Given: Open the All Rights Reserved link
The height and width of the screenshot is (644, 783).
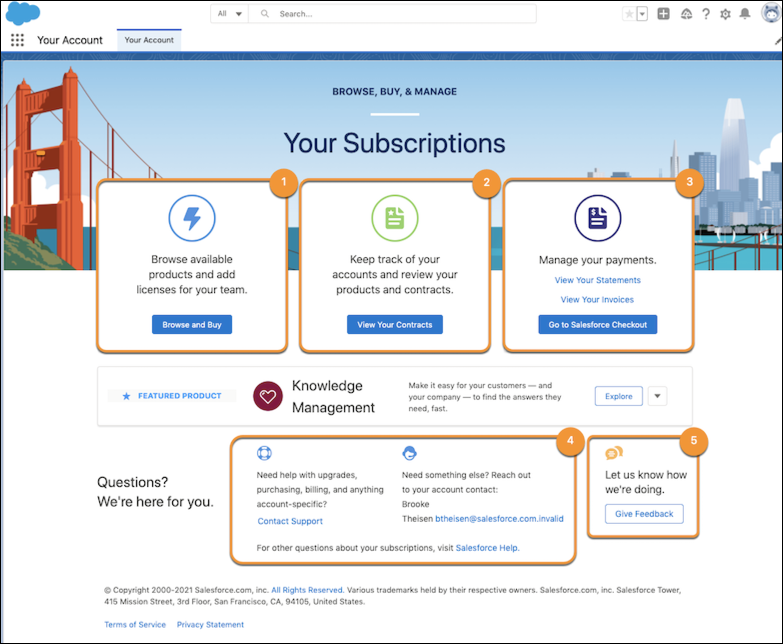Looking at the screenshot, I should [307, 590].
